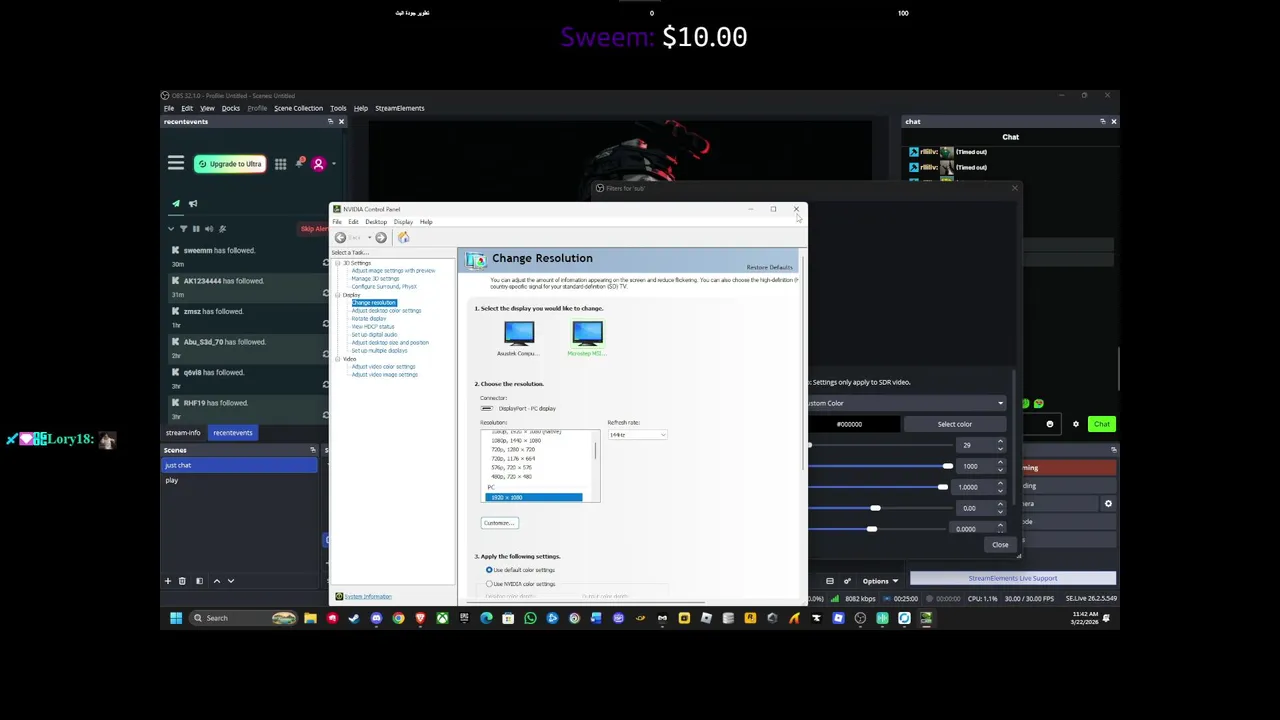The height and width of the screenshot is (720, 1280).
Task: Collapse the Display tree node
Action: 337,295
